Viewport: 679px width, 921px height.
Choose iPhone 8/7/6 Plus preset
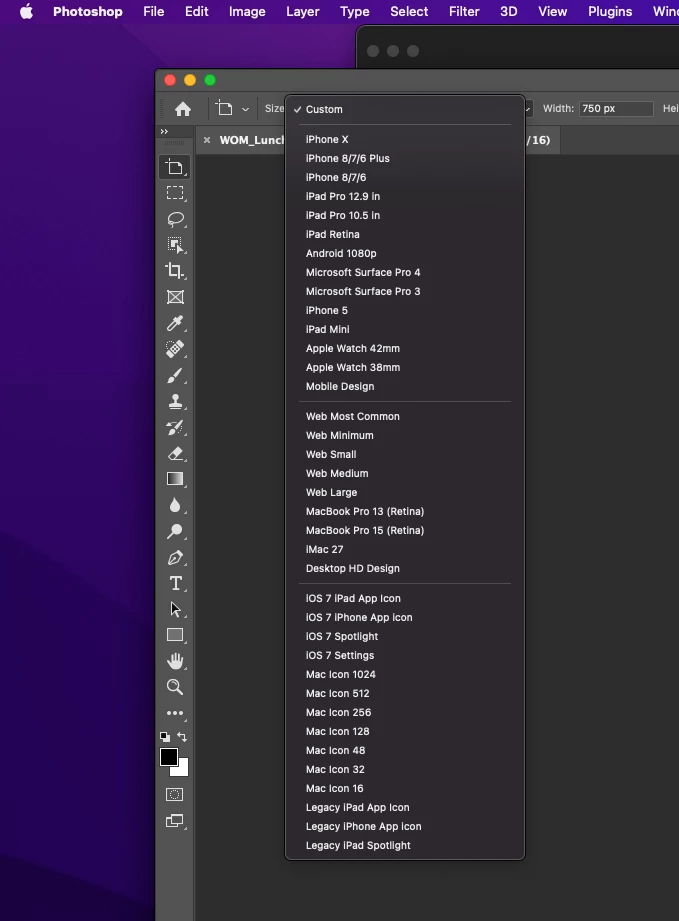coord(405,158)
